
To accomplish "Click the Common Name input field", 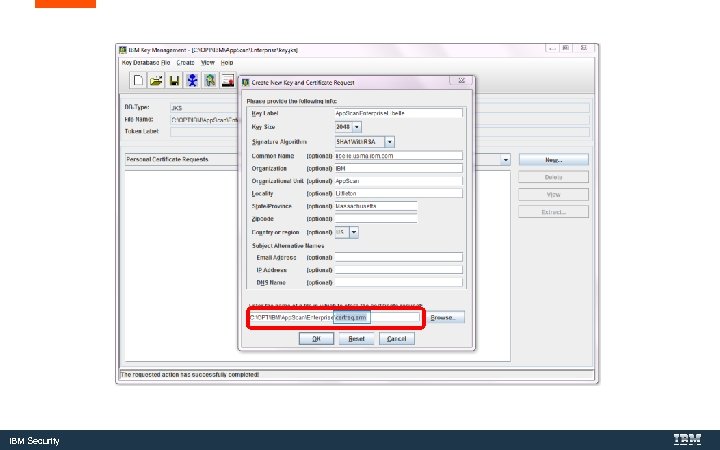I will coord(399,156).
